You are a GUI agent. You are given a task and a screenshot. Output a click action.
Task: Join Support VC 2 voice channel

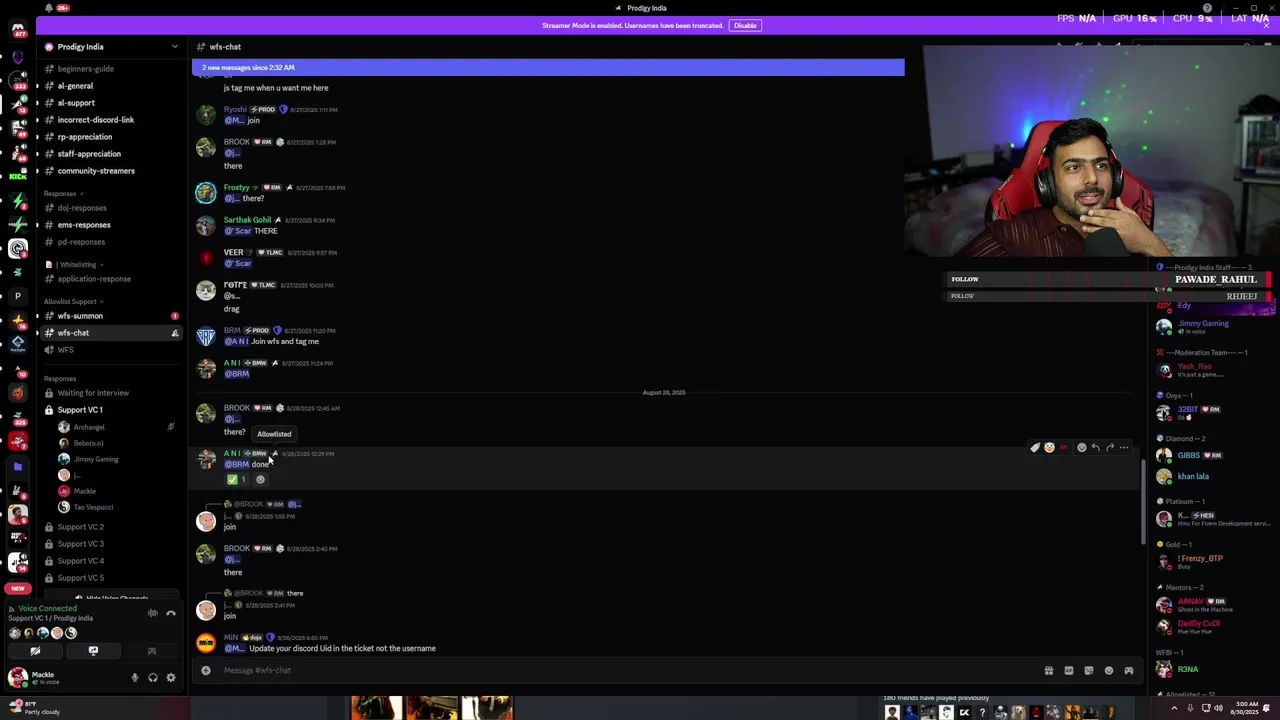[x=111, y=527]
